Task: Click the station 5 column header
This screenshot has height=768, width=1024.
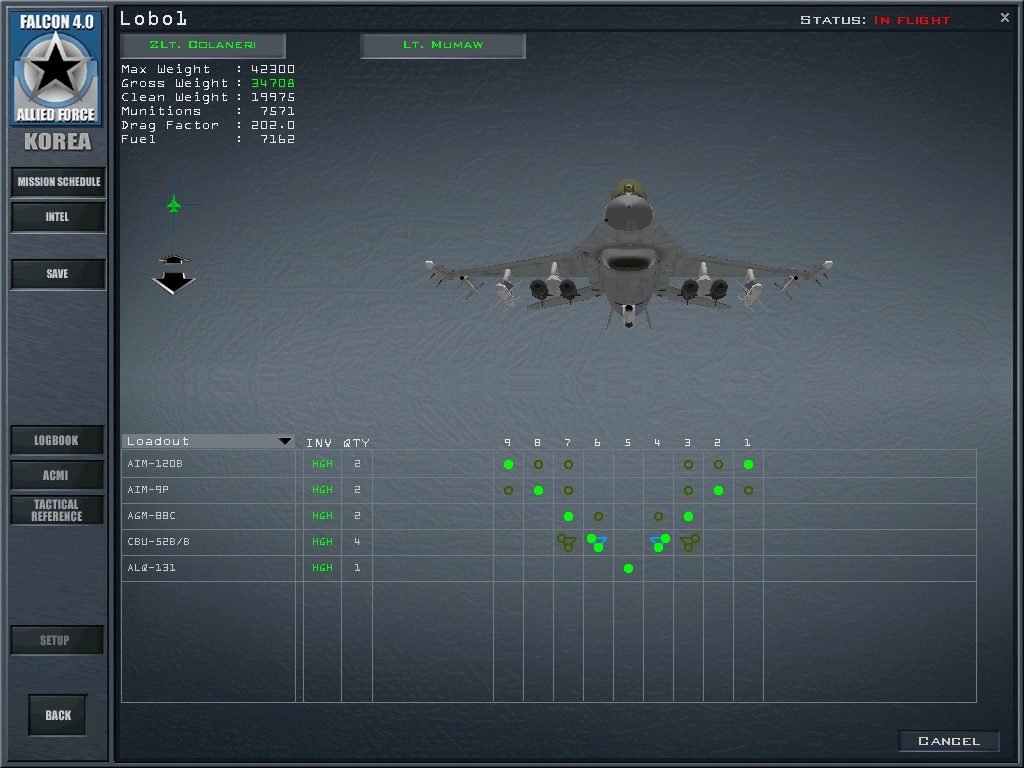Action: pos(628,443)
